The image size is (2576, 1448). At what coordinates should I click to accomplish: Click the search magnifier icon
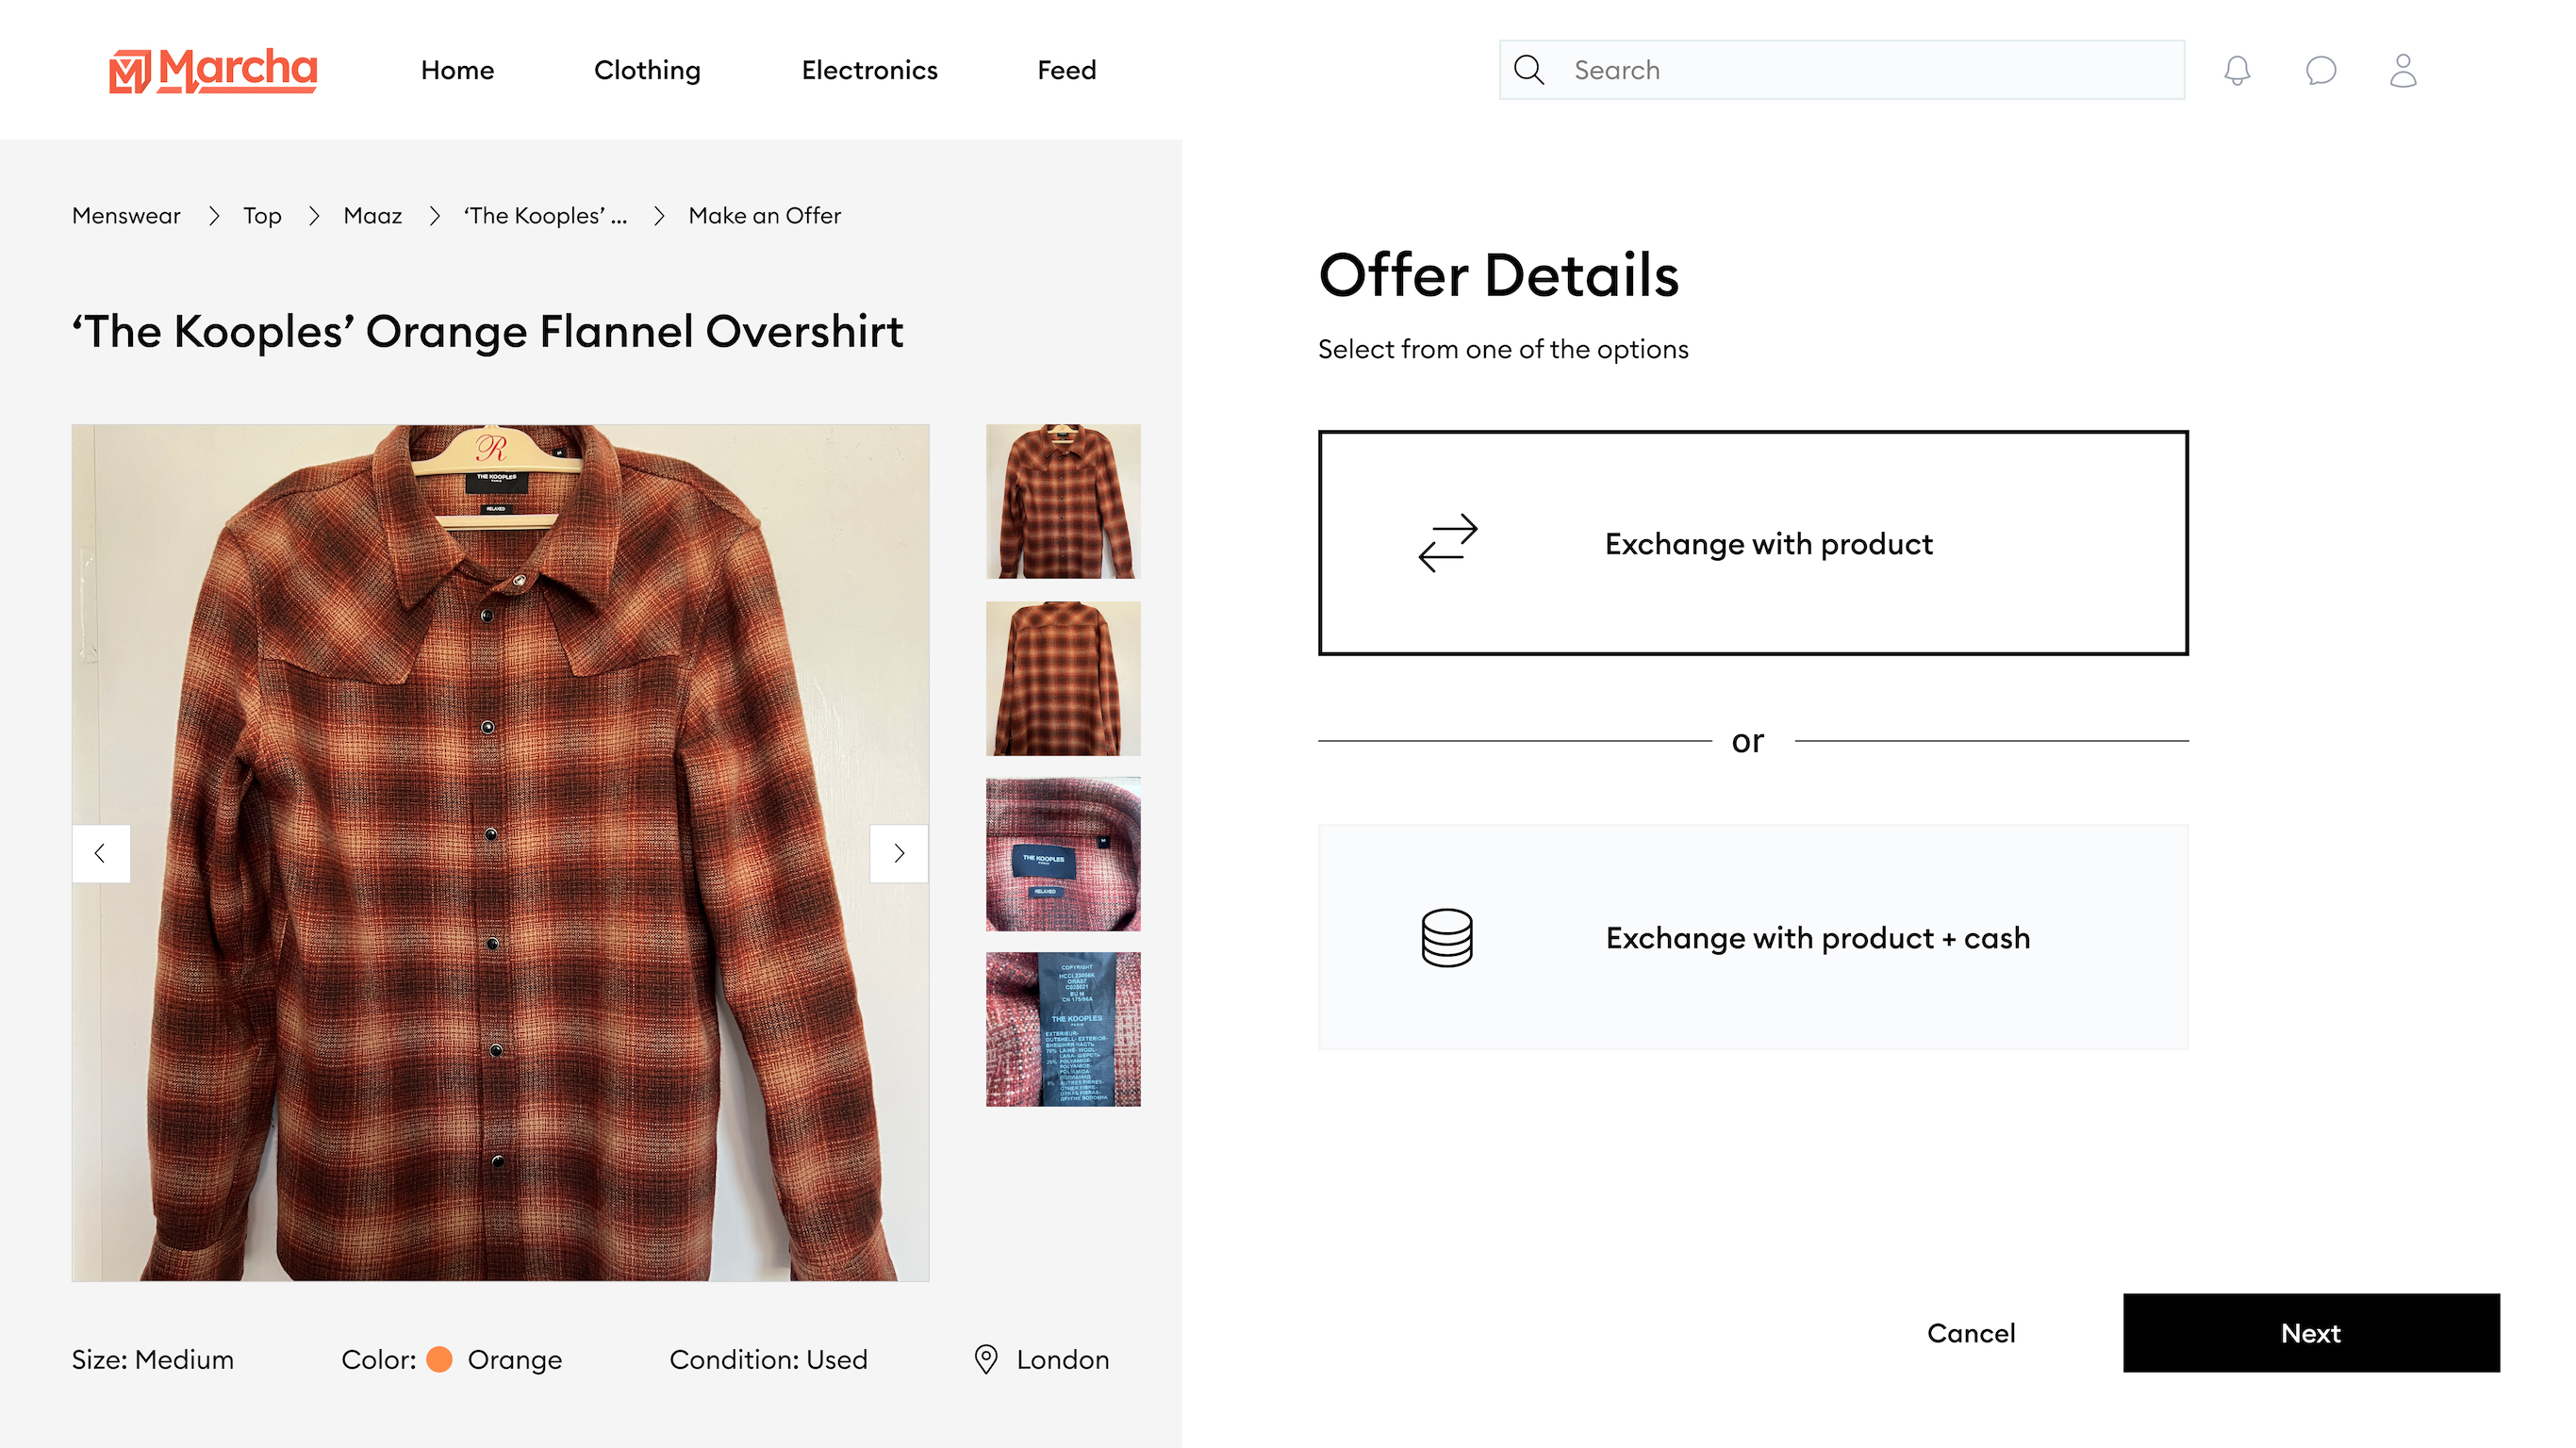tap(1529, 70)
